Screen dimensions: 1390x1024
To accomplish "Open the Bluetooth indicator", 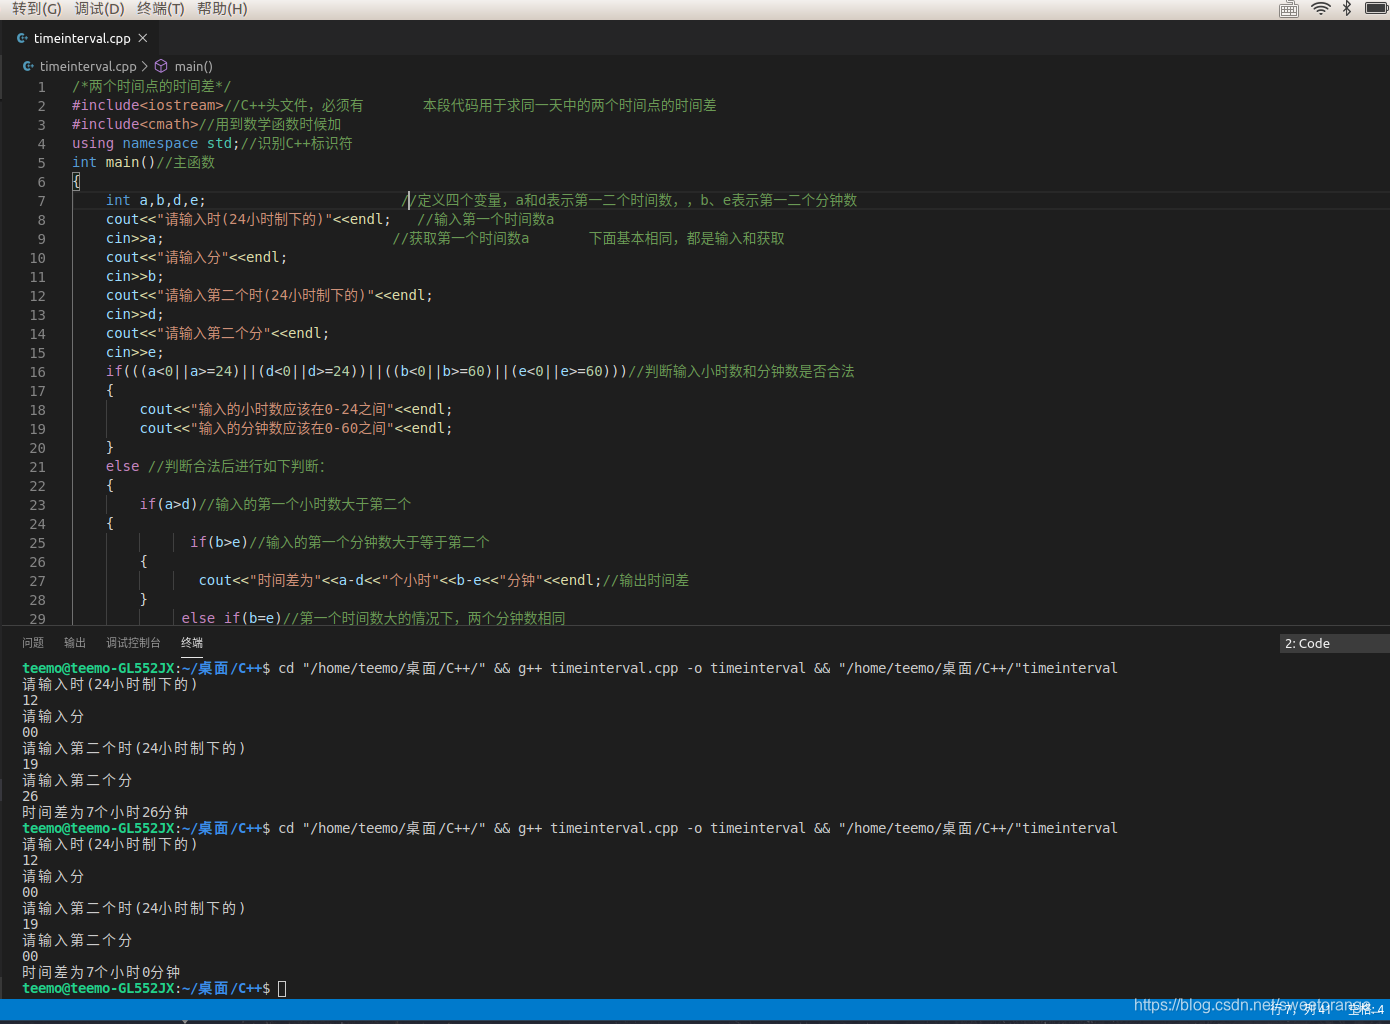I will click(x=1347, y=9).
